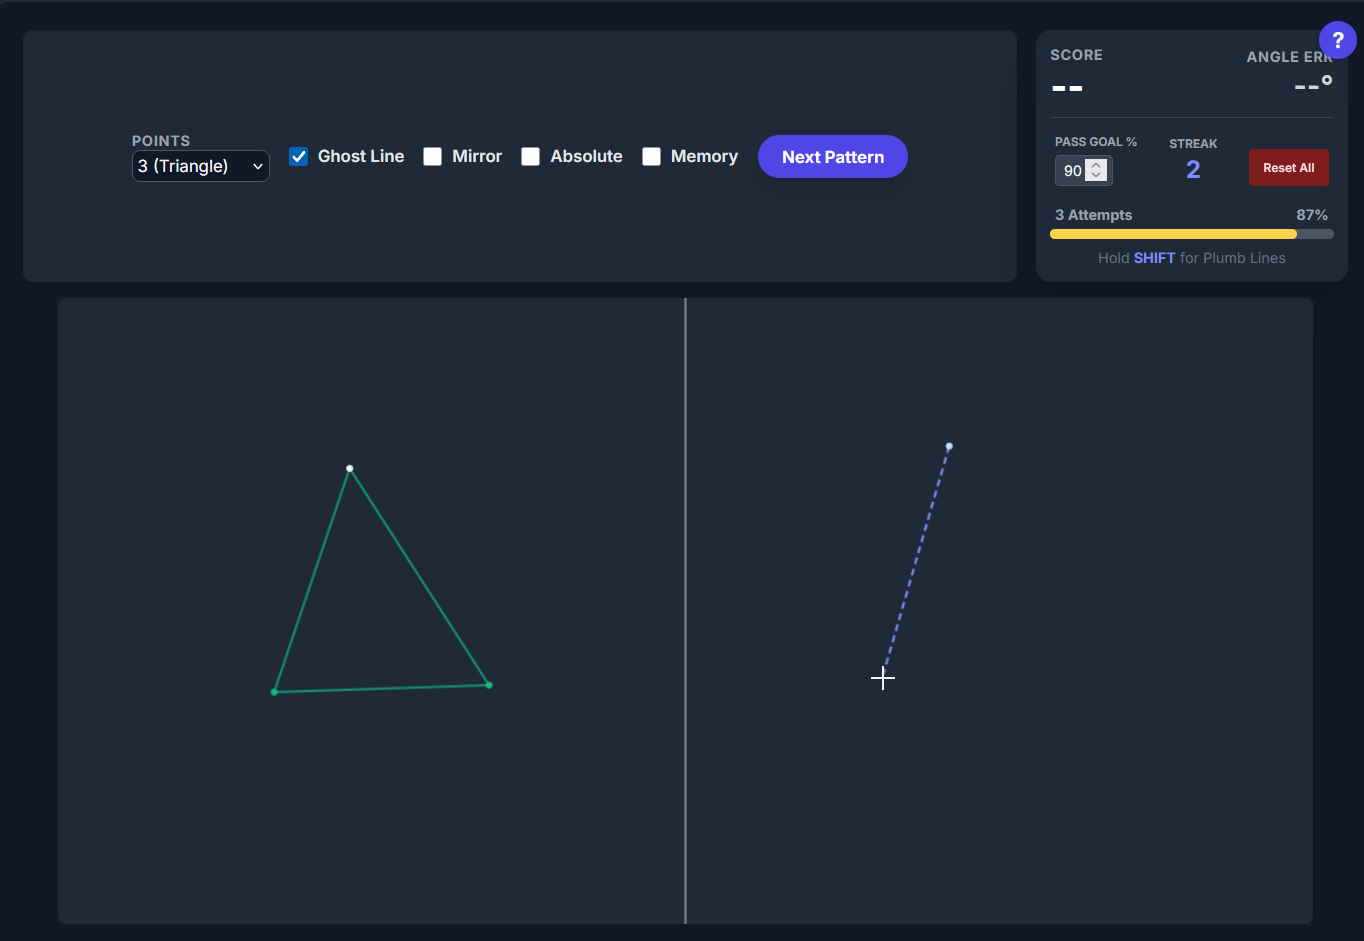Click the Pass Goal % input field
This screenshot has height=941, width=1364.
1084,171
